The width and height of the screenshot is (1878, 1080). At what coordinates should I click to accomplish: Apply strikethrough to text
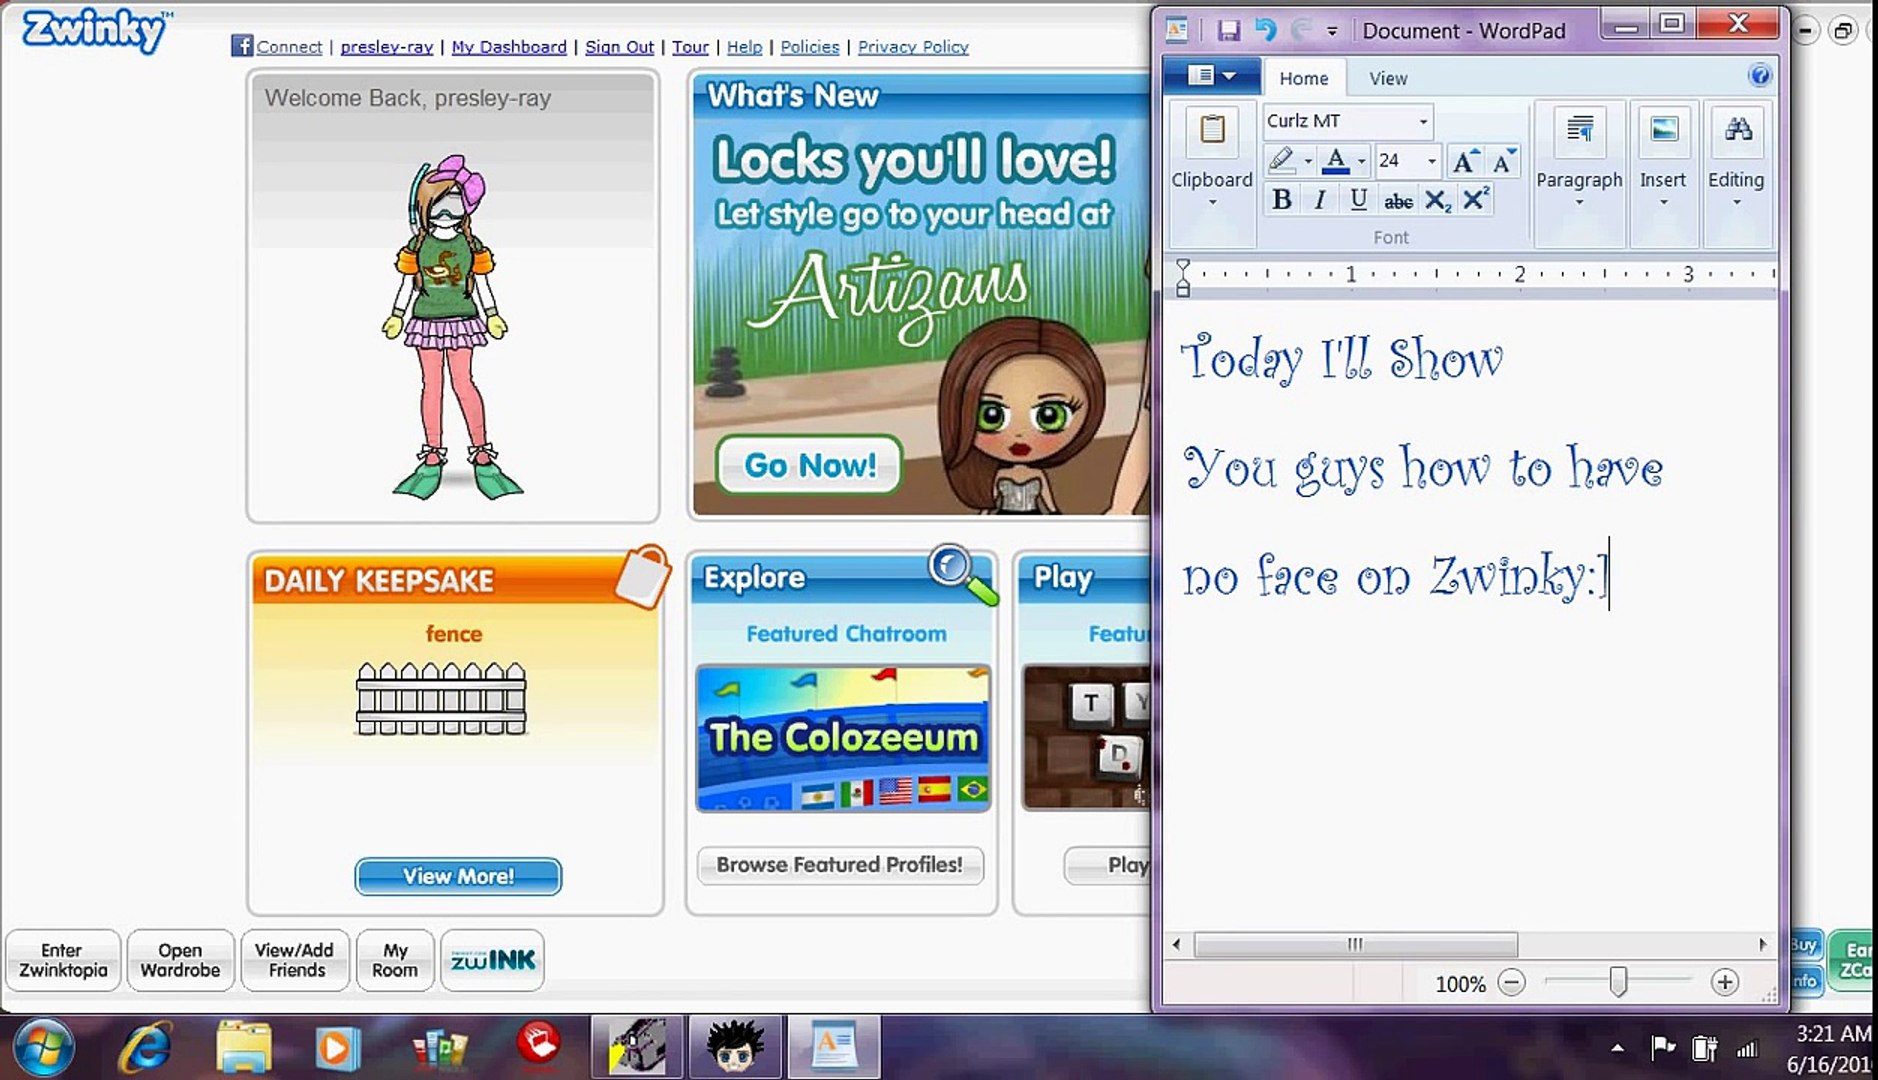(1397, 200)
